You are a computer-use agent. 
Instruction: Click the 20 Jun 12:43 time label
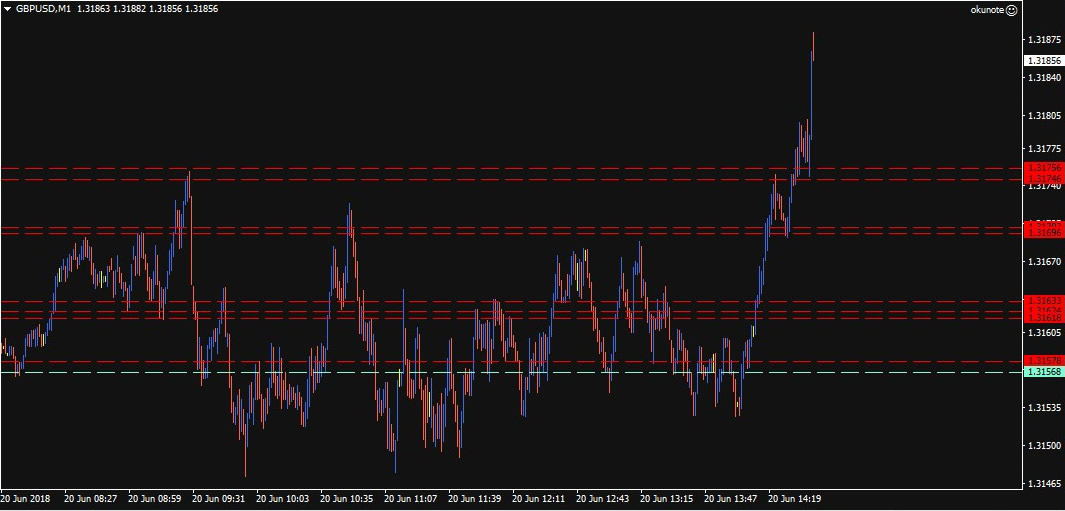pos(603,498)
